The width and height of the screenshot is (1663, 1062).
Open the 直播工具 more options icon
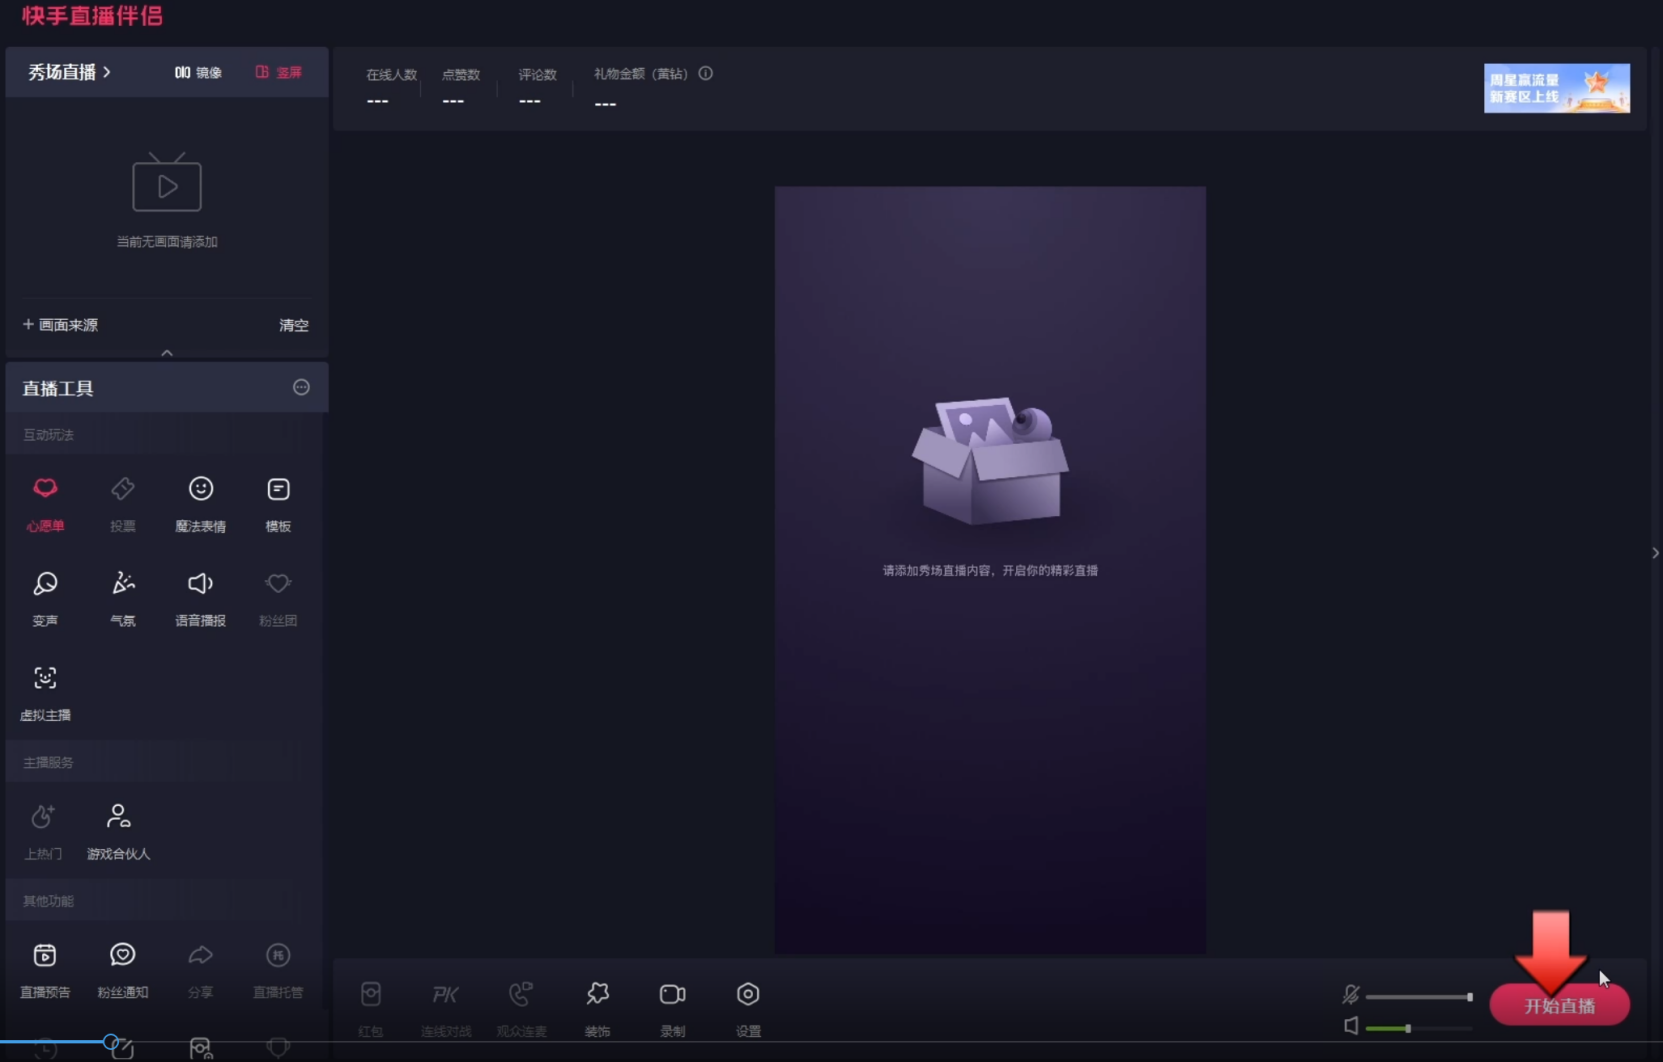(x=301, y=387)
